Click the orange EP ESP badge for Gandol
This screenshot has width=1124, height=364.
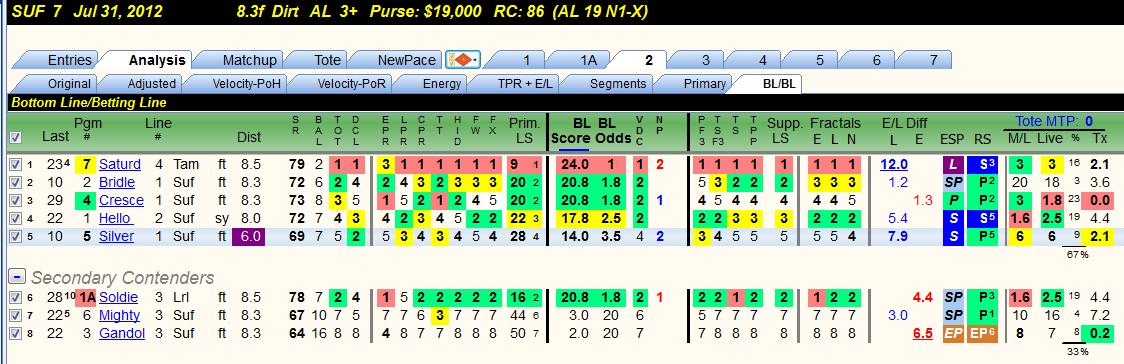[953, 333]
